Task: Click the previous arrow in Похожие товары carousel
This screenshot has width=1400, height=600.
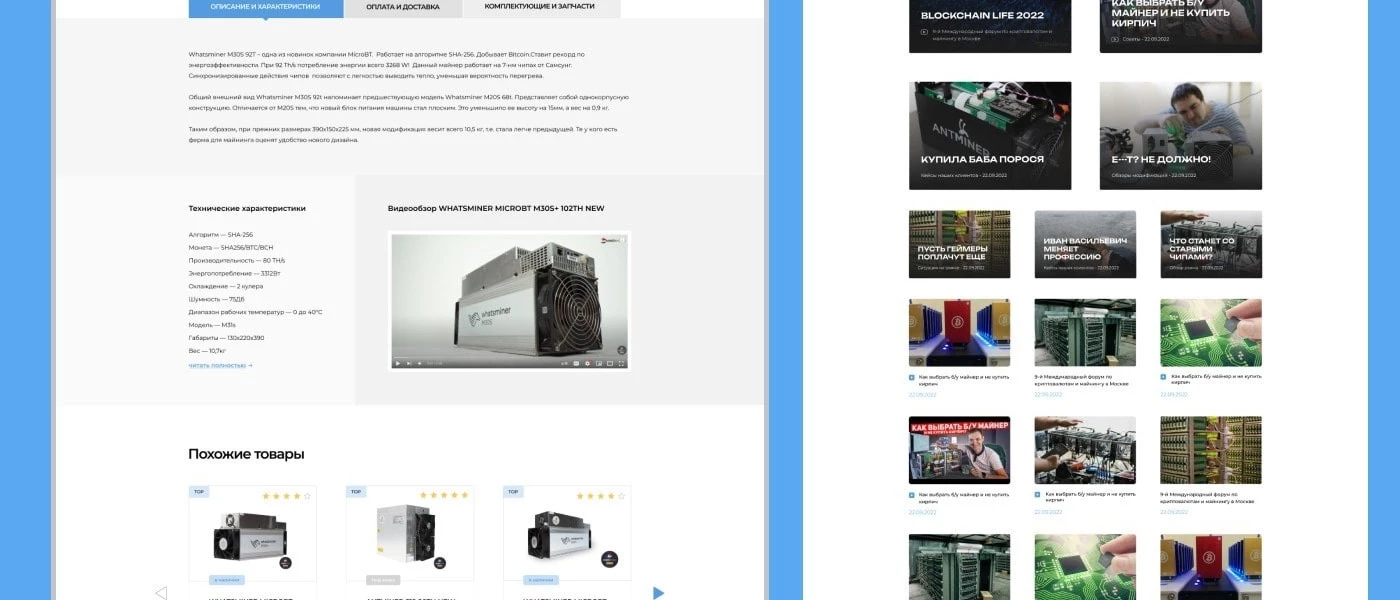Action: tap(160, 592)
